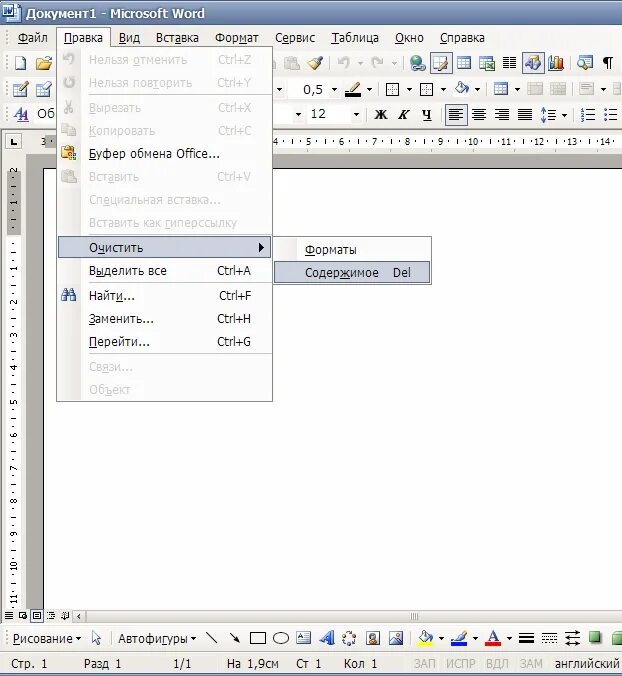Open the Shading Color dropdown arrow

pyautogui.click(x=478, y=90)
